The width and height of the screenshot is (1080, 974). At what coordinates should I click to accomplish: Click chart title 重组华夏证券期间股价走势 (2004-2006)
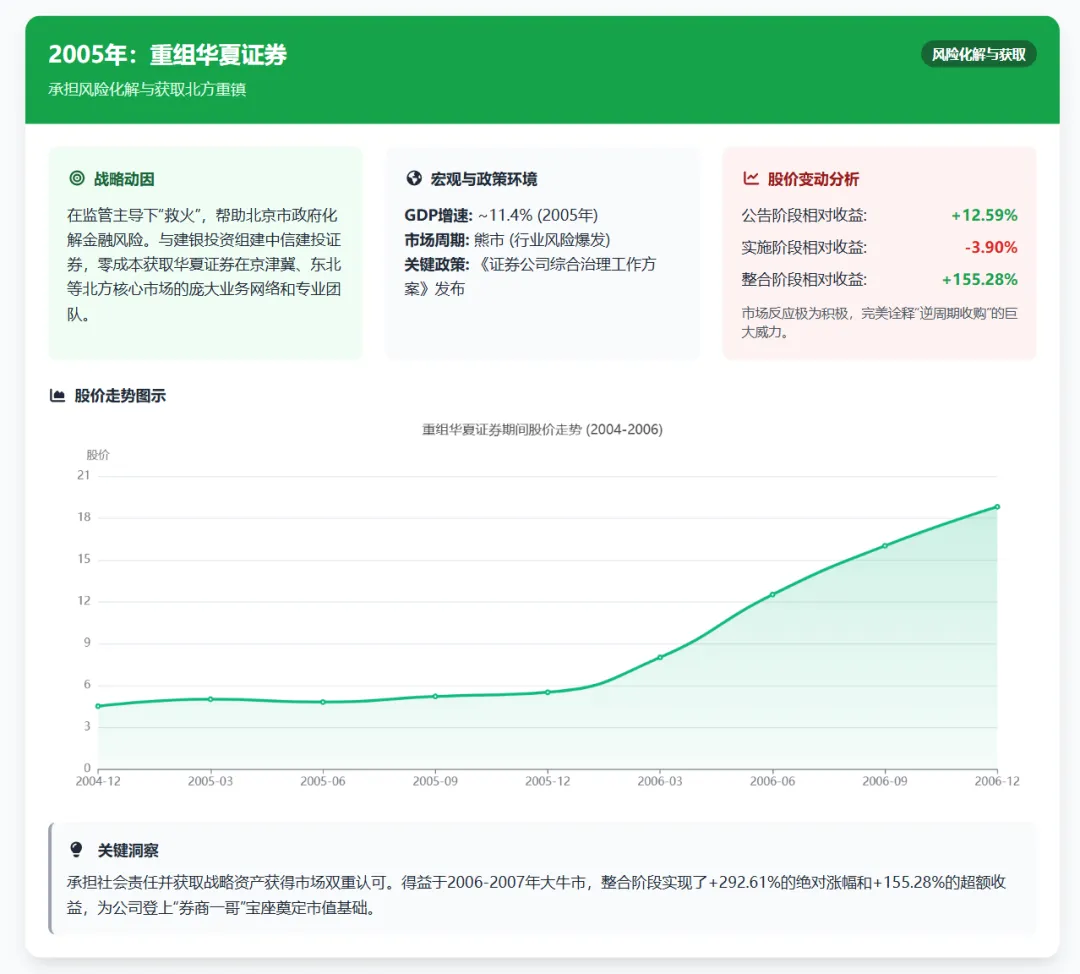[542, 429]
